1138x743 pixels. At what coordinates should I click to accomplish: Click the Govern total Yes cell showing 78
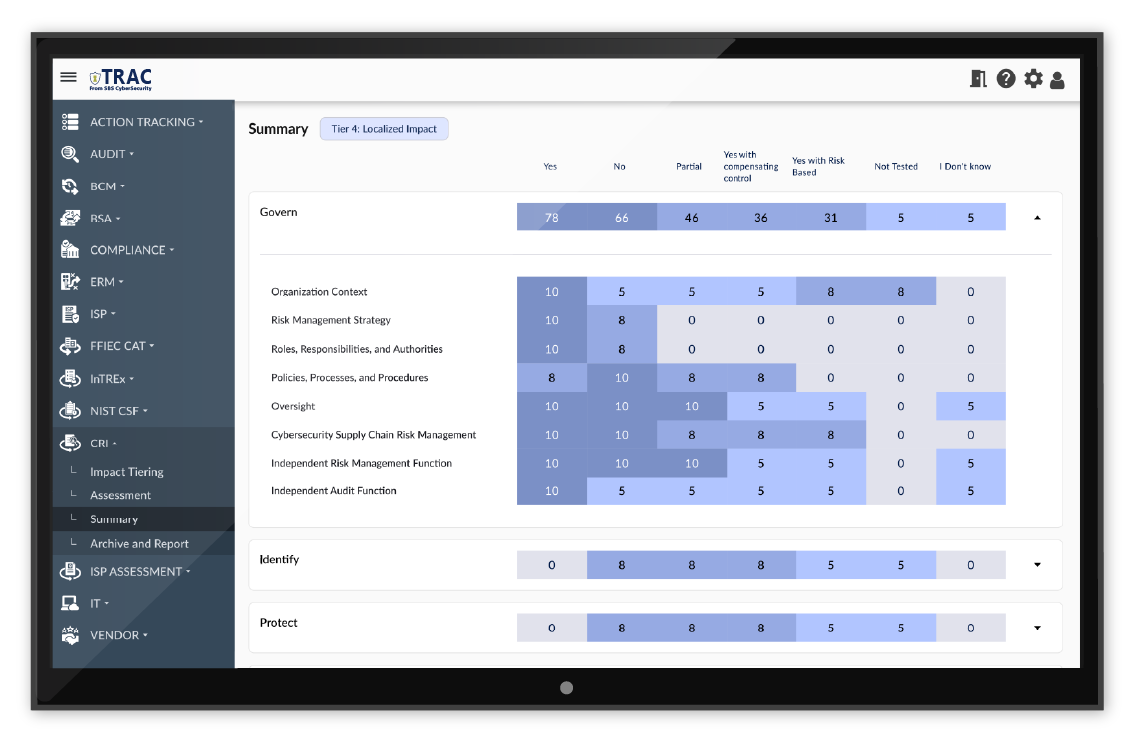click(x=551, y=217)
